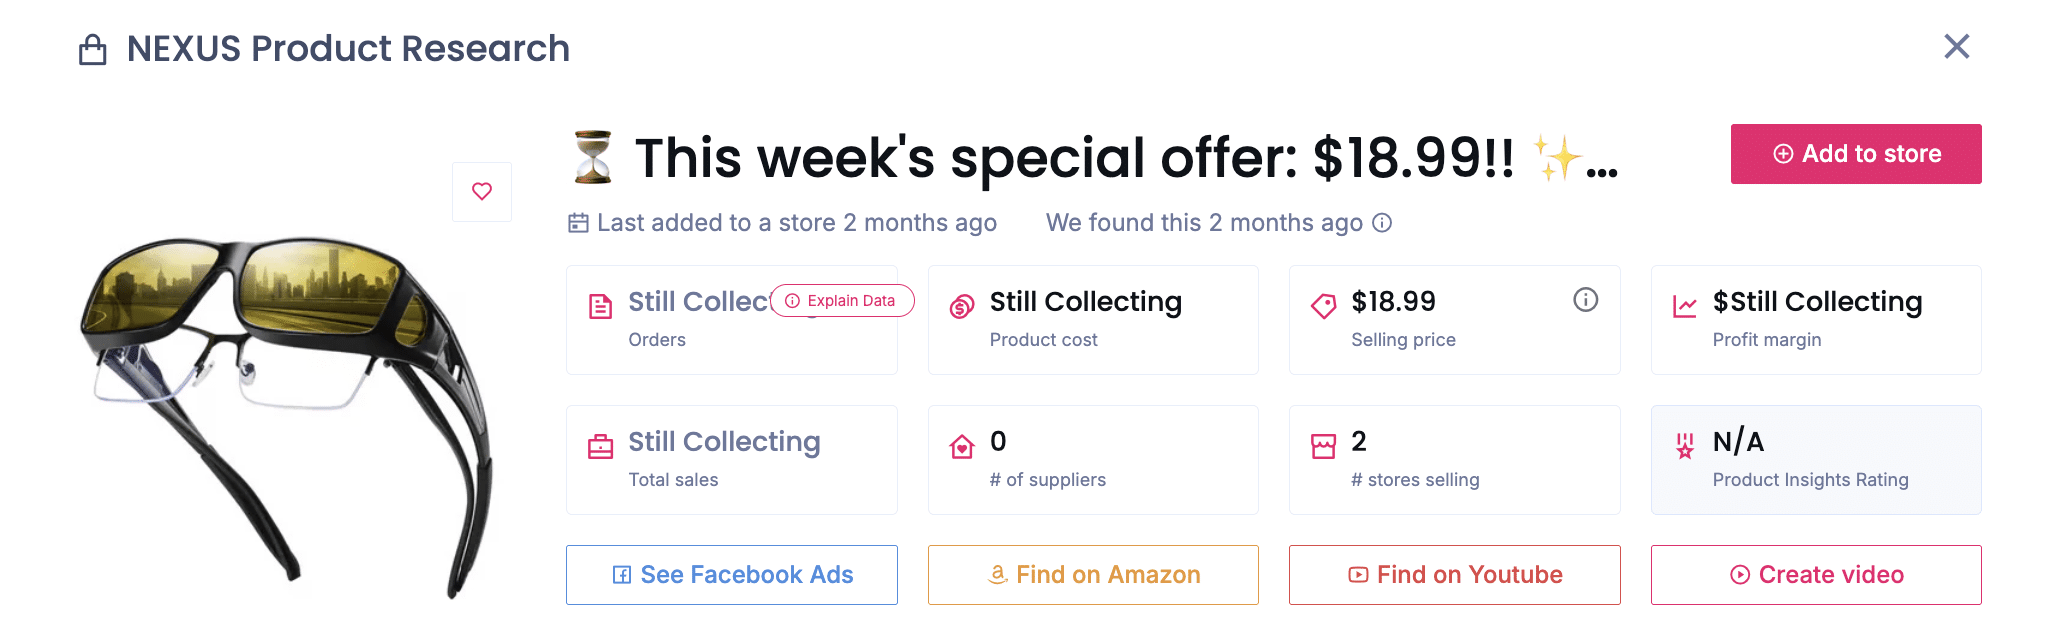Click the Product Insights Rating medal icon
Viewport: 2064px width, 628px height.
[1685, 446]
